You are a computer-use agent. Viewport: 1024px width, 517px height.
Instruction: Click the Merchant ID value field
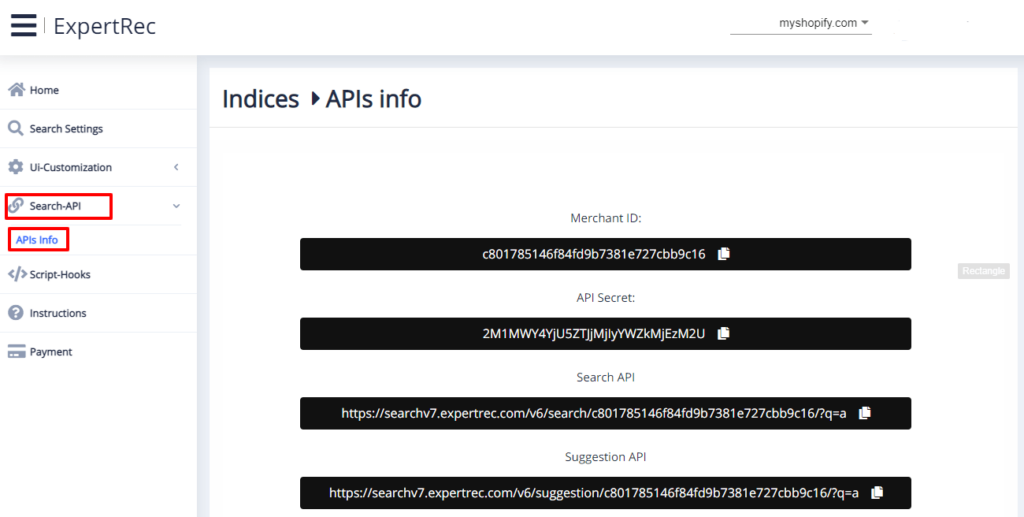(x=594, y=254)
